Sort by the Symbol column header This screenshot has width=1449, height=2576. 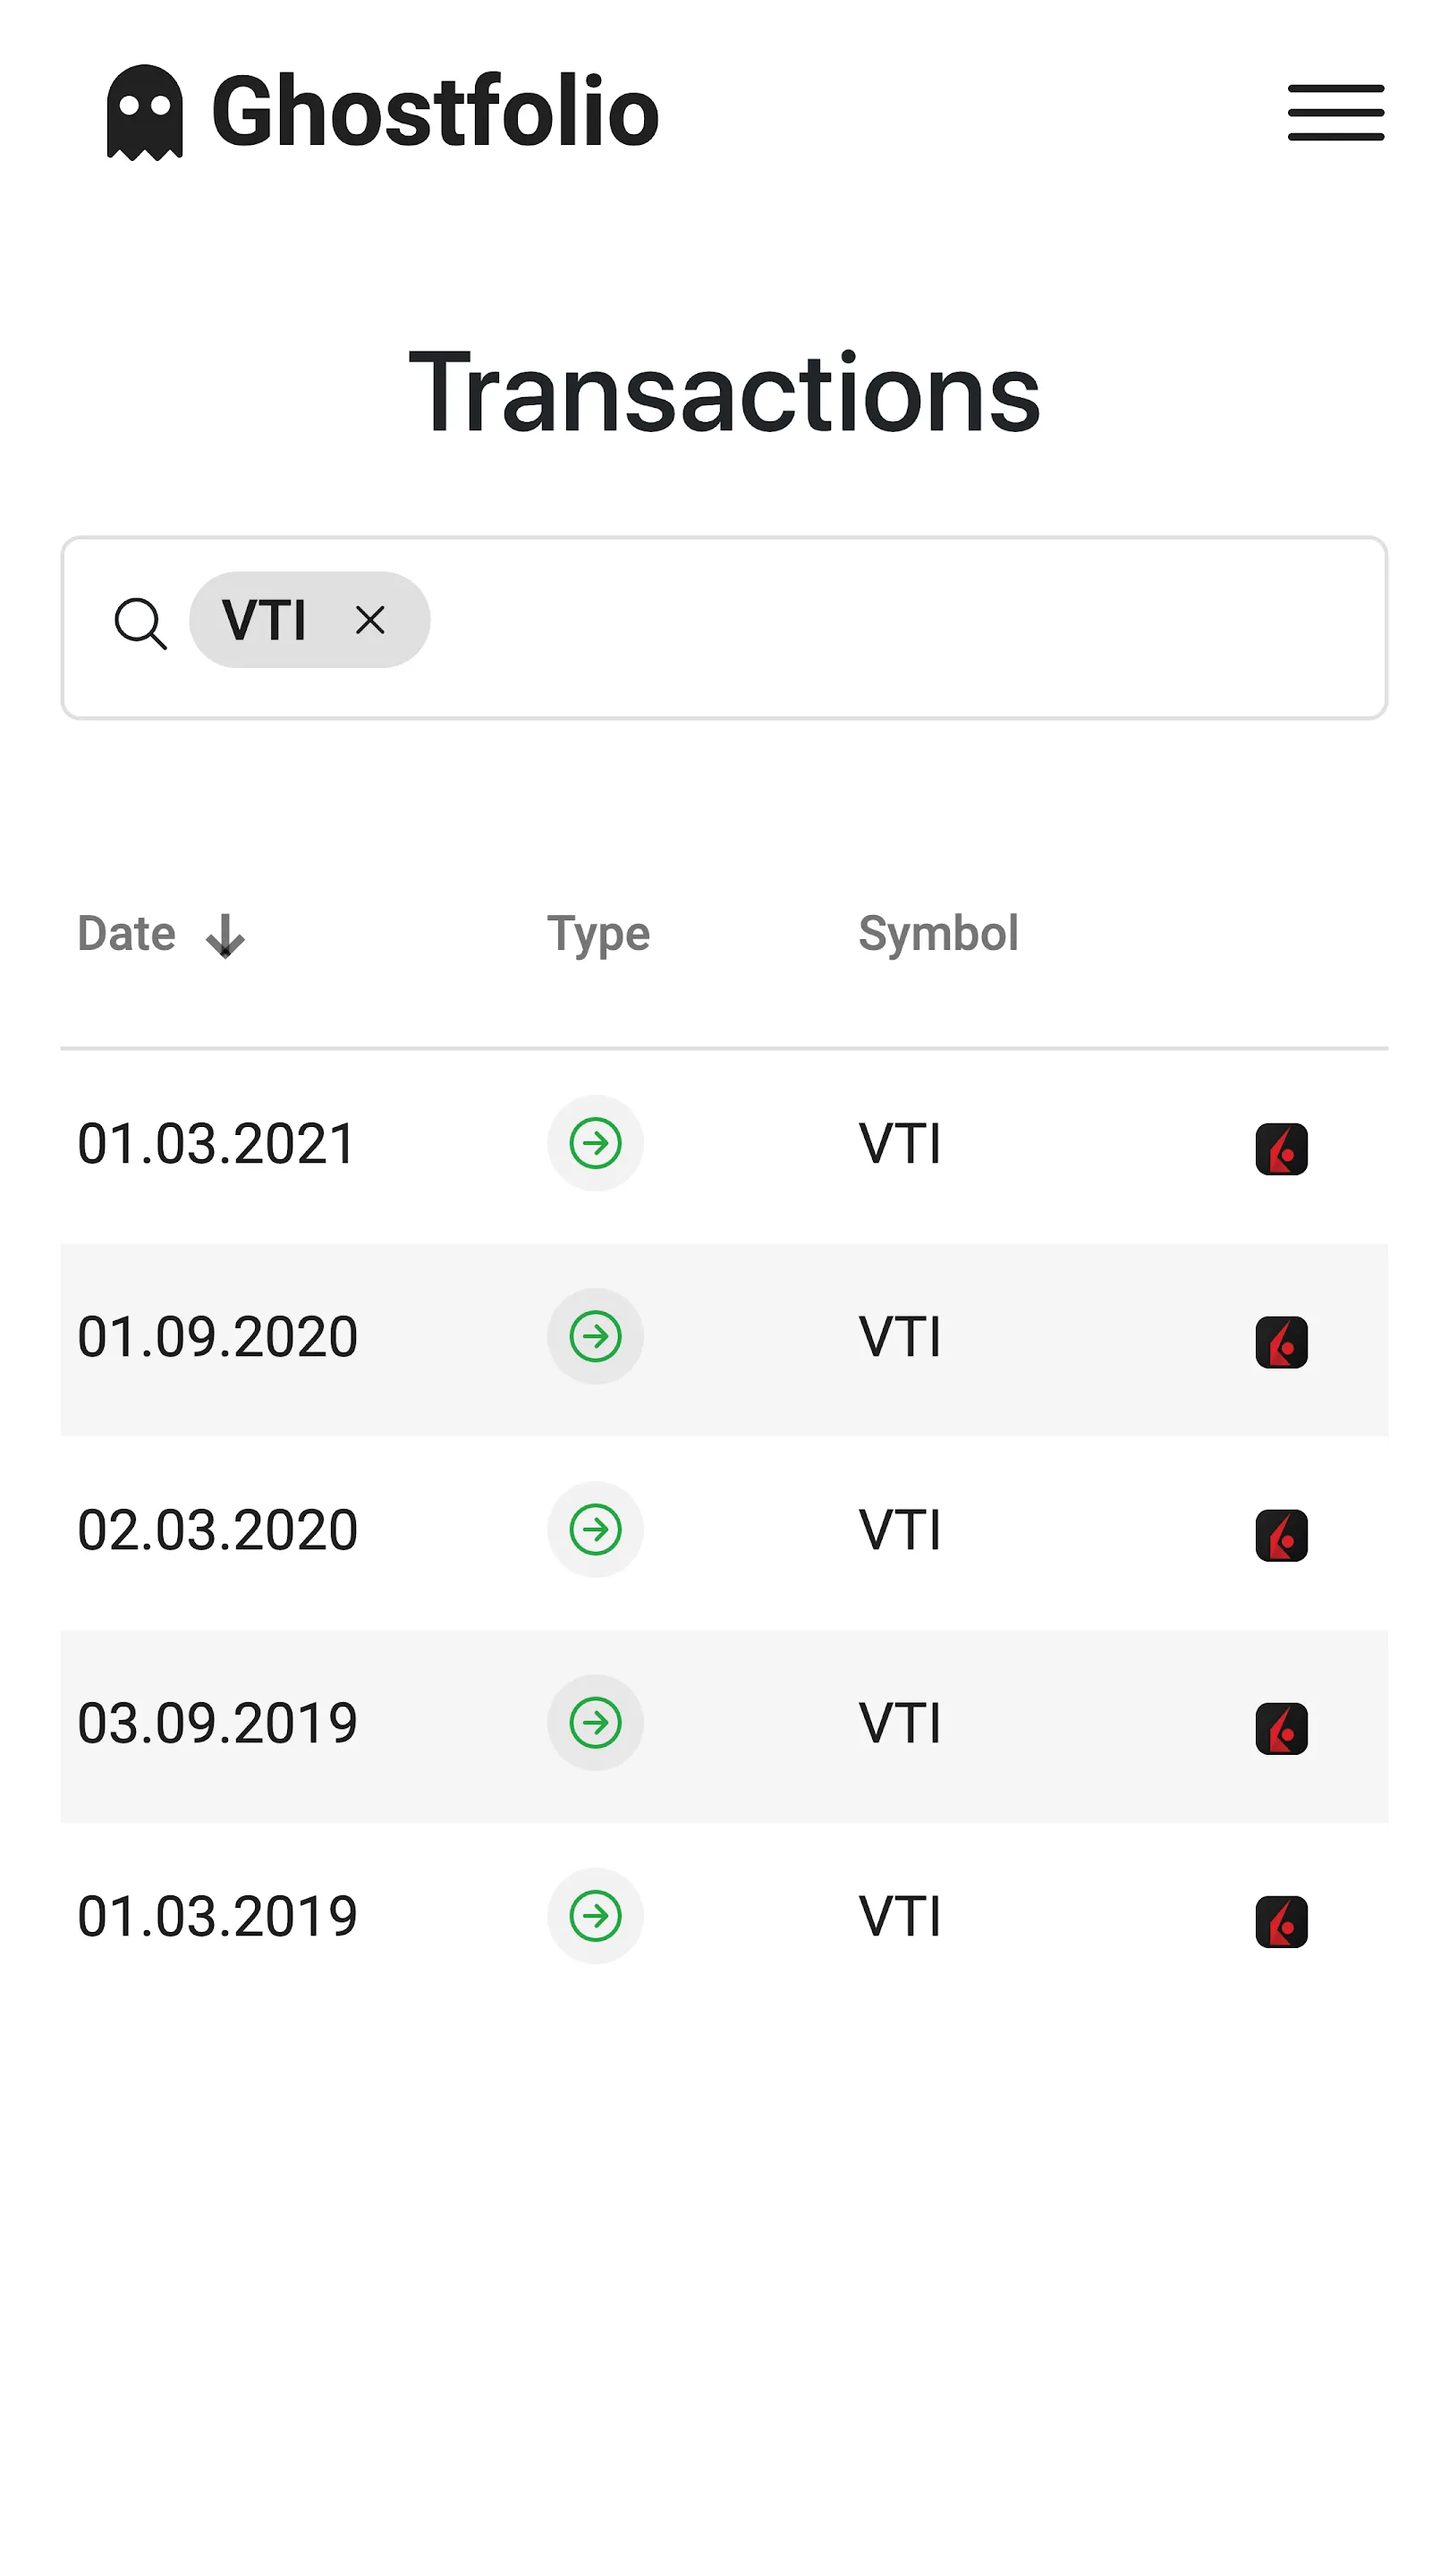coord(937,934)
